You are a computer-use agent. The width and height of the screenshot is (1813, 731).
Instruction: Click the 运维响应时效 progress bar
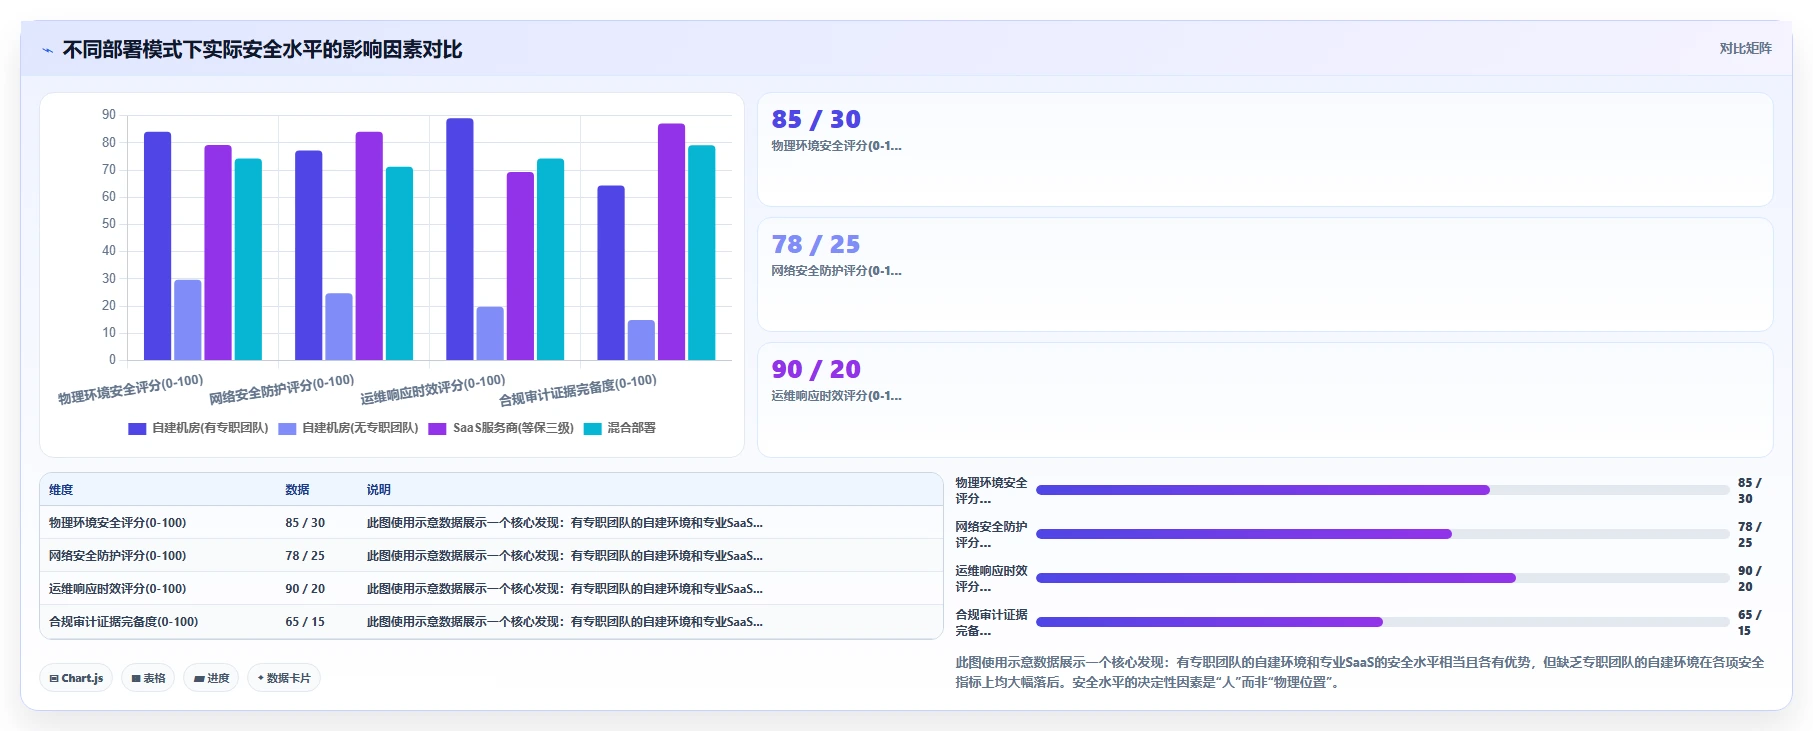(x=1382, y=578)
